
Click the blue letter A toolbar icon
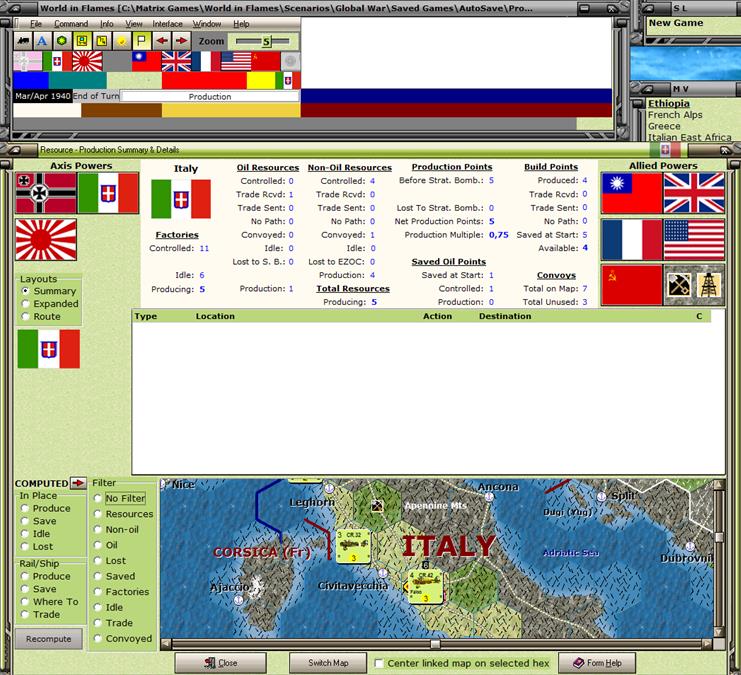point(42,41)
